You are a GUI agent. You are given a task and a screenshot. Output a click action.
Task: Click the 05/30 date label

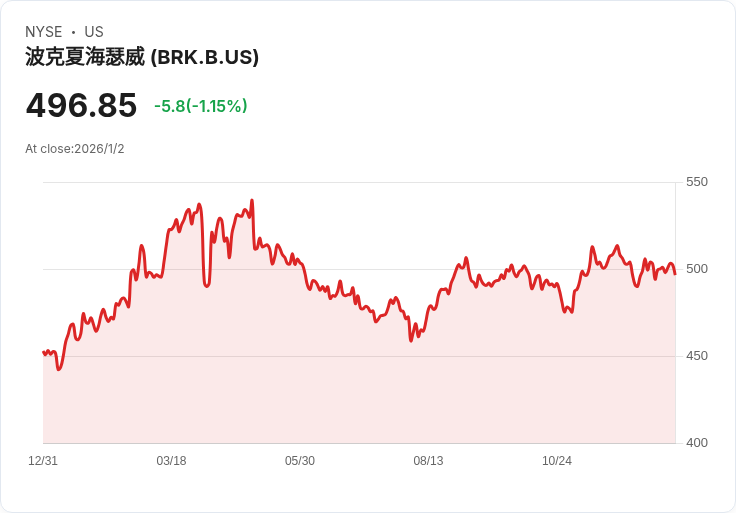click(x=300, y=461)
